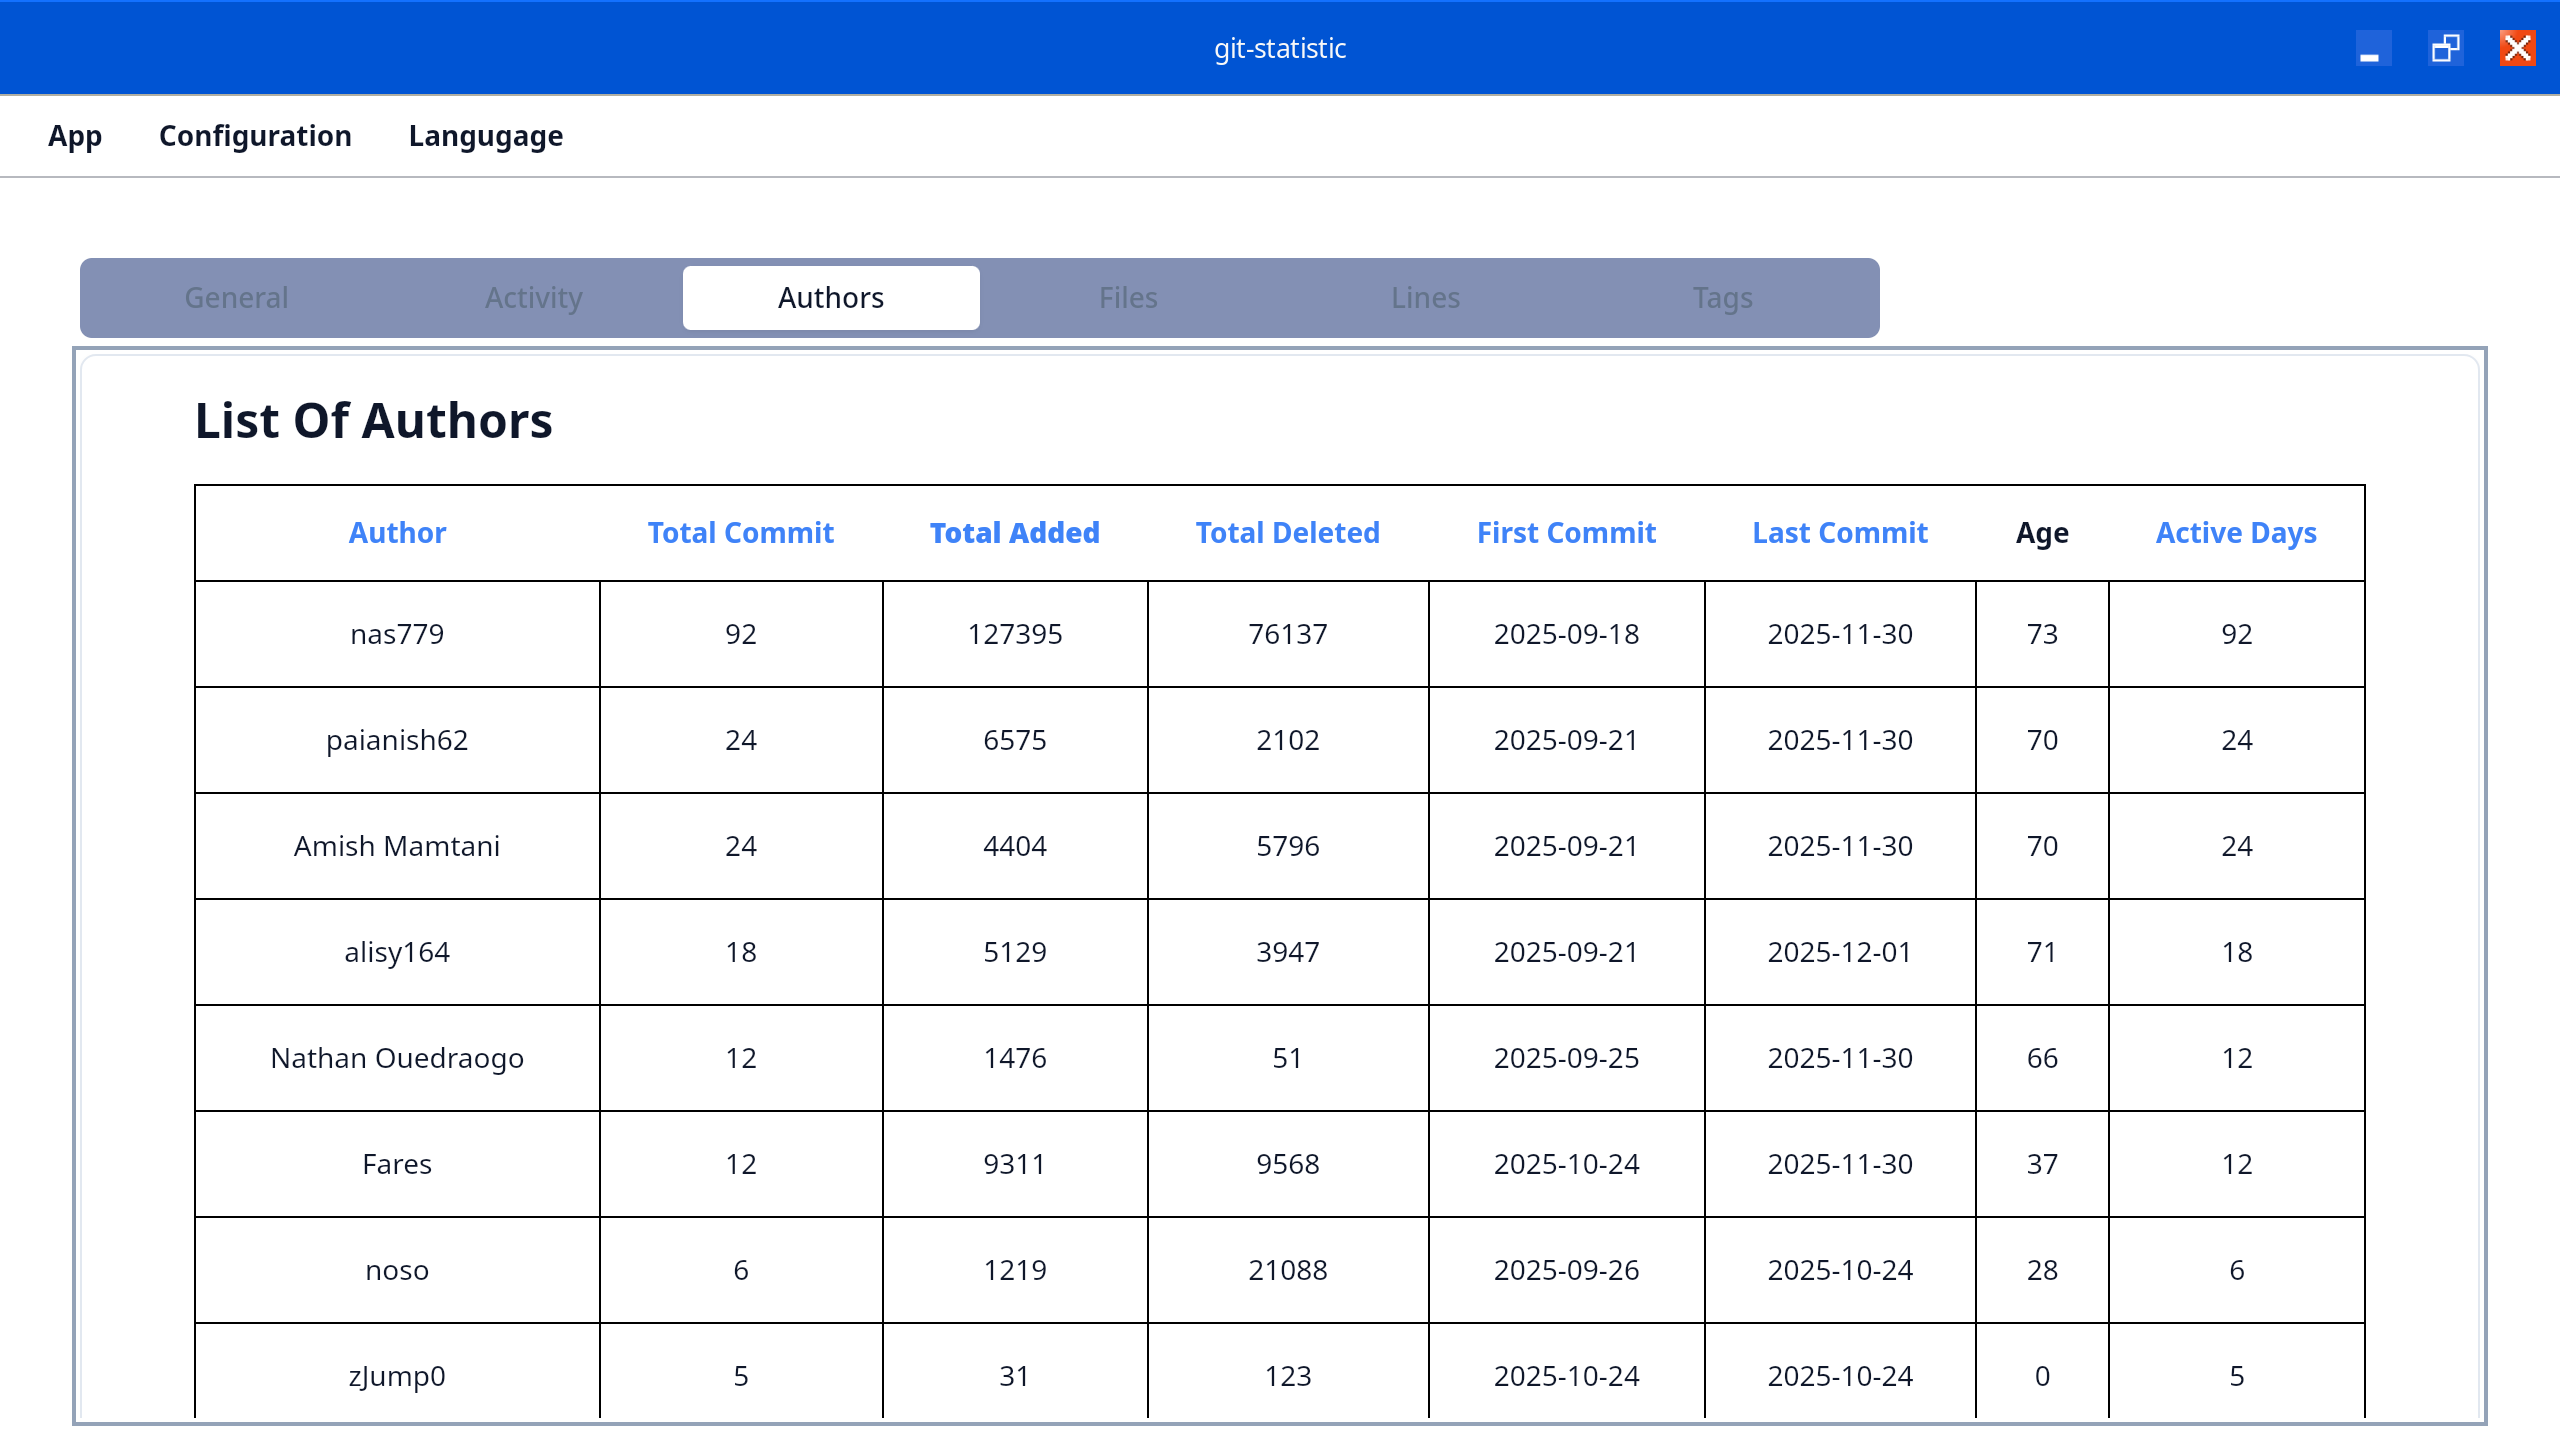This screenshot has width=2560, height=1440.
Task: Switch to the Activity tab
Action: (x=533, y=298)
